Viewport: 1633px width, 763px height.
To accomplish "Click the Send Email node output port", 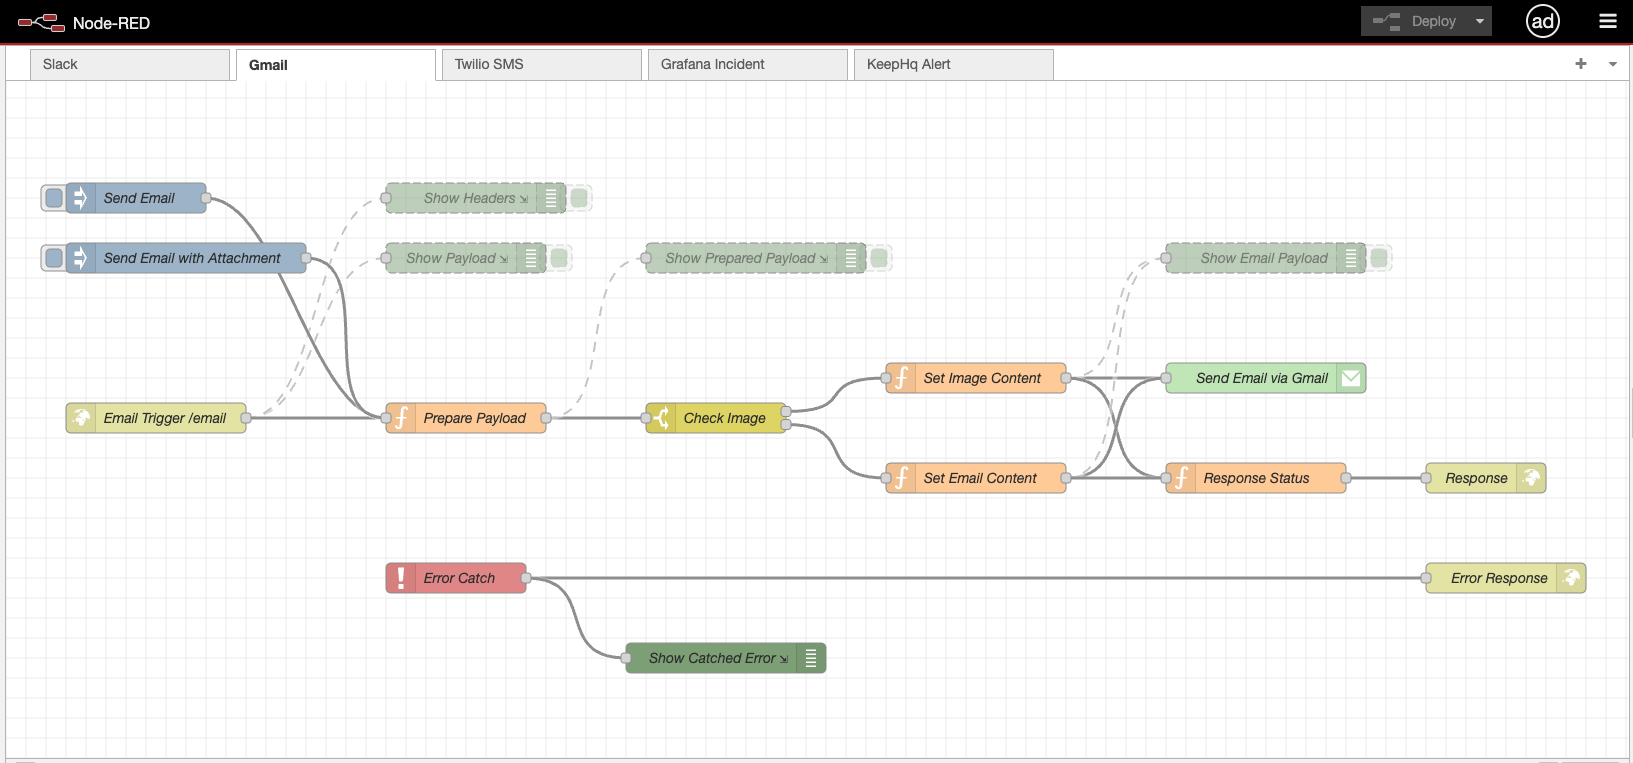I will pos(206,198).
